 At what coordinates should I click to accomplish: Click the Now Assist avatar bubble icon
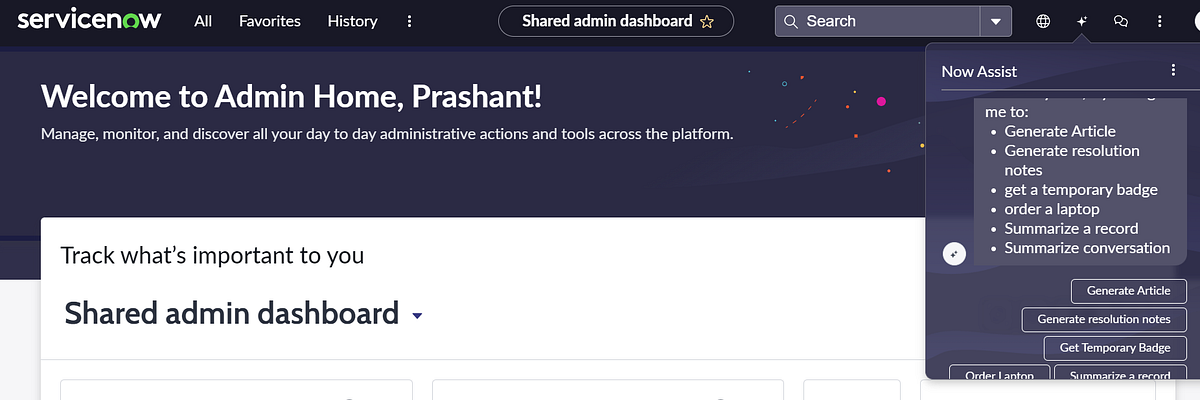pyautogui.click(x=954, y=254)
